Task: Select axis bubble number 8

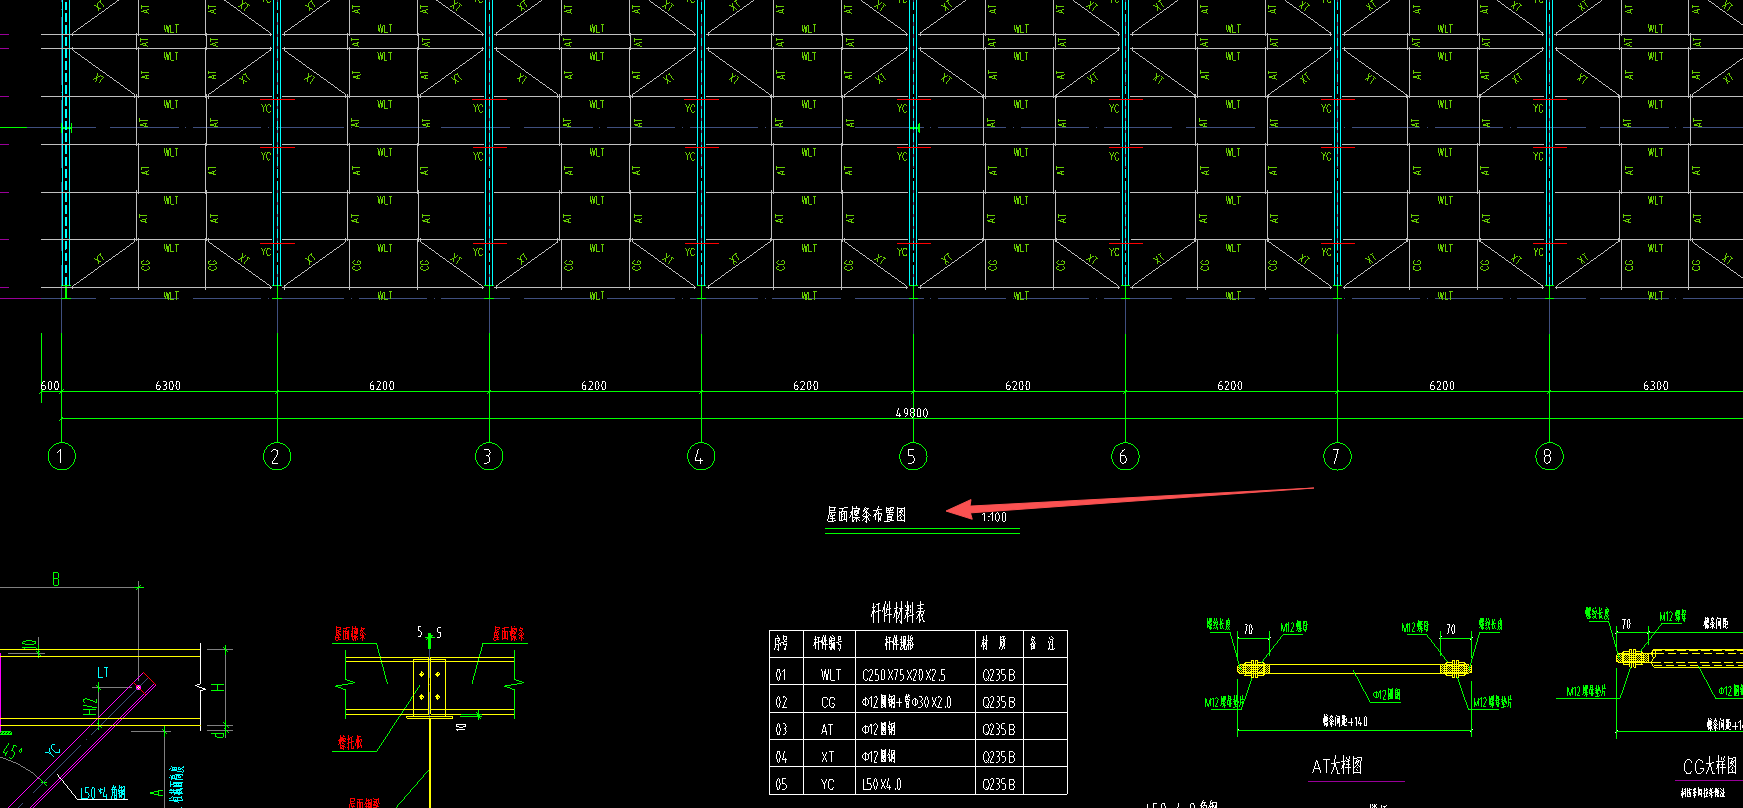Action: [x=1548, y=457]
